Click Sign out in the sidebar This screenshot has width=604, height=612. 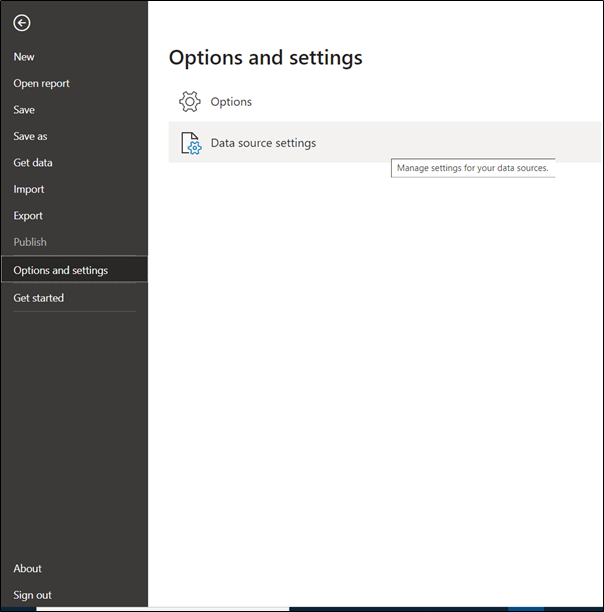click(32, 595)
